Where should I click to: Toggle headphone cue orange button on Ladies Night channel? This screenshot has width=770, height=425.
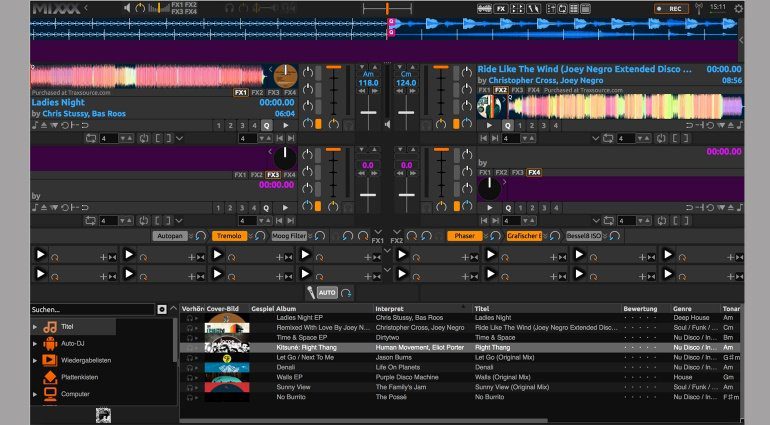coord(318,124)
